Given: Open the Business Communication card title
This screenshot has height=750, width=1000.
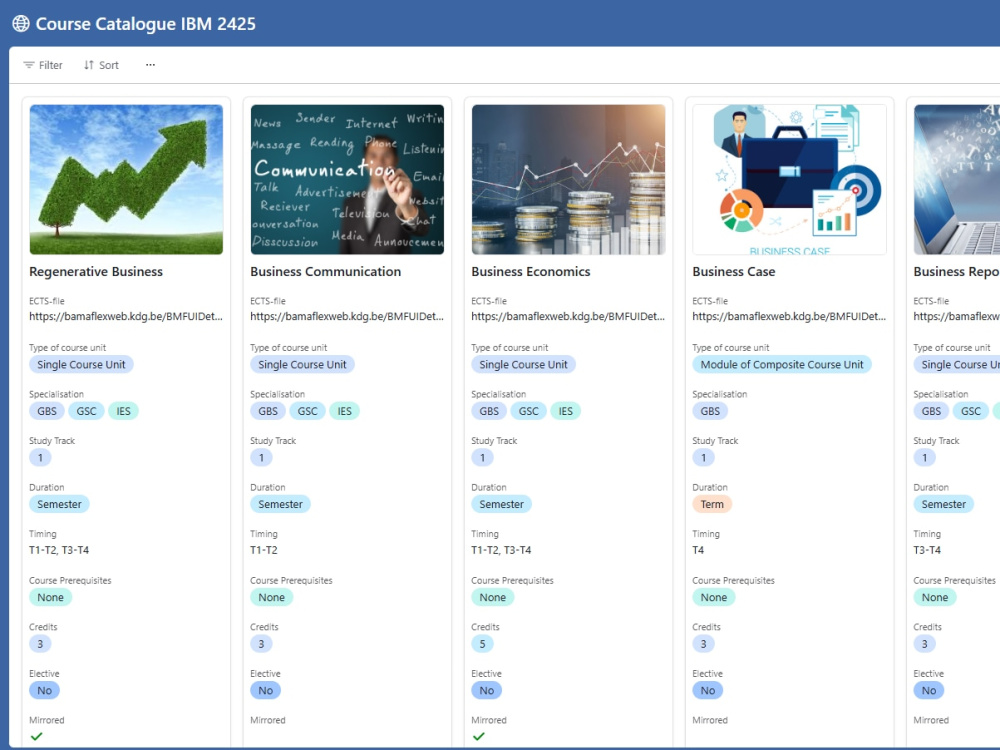Looking at the screenshot, I should (325, 272).
